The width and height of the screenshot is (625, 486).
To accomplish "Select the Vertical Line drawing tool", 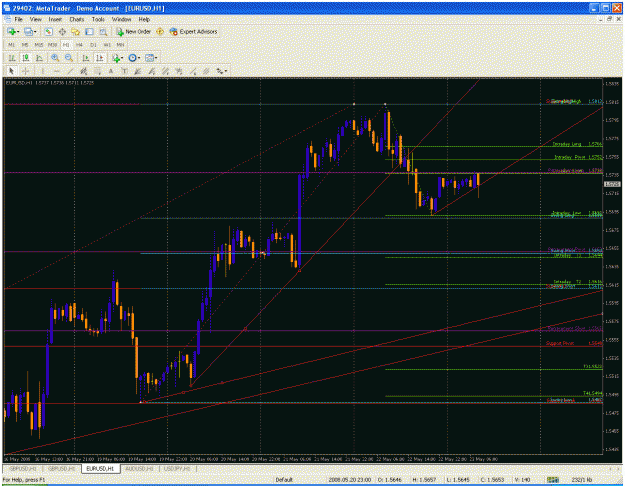I will coord(42,71).
